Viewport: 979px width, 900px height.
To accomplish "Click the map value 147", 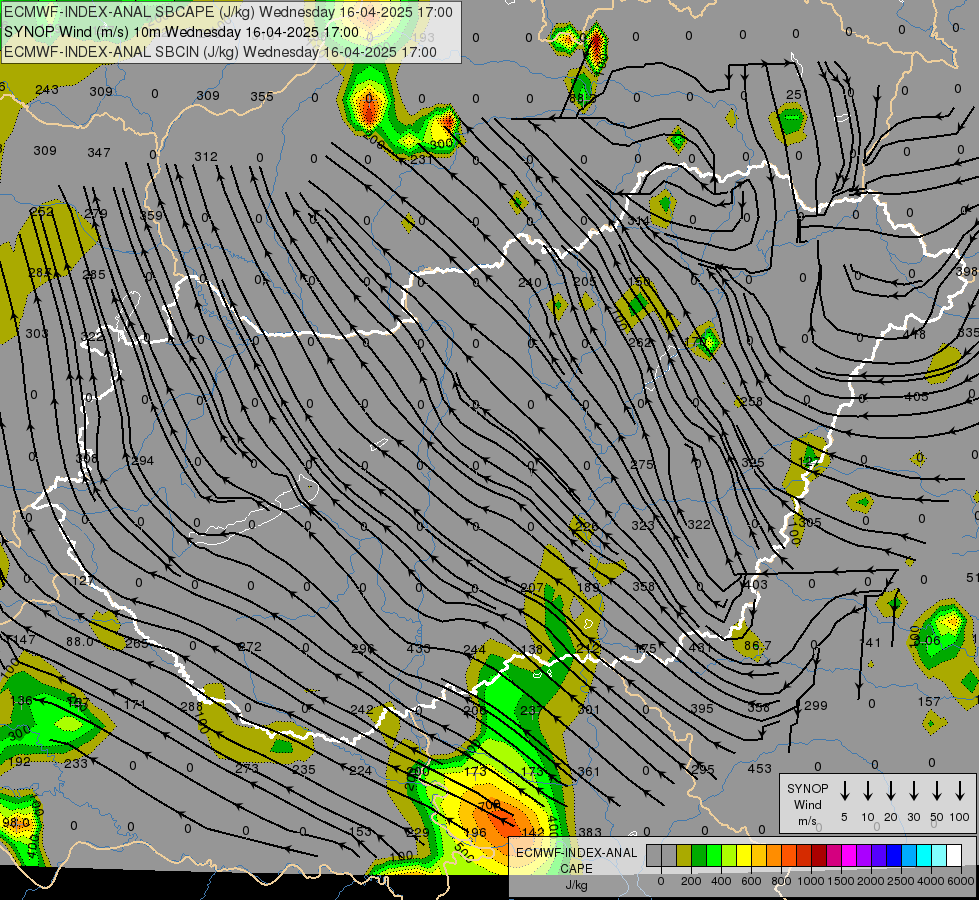I will click(x=24, y=639).
